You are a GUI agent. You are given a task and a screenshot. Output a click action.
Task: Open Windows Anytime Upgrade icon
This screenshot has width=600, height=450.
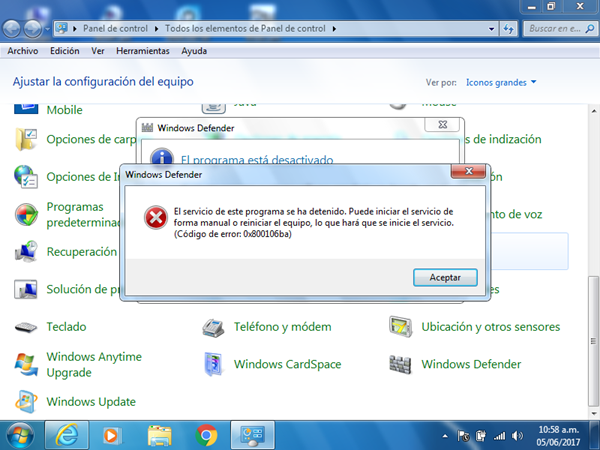(26, 364)
